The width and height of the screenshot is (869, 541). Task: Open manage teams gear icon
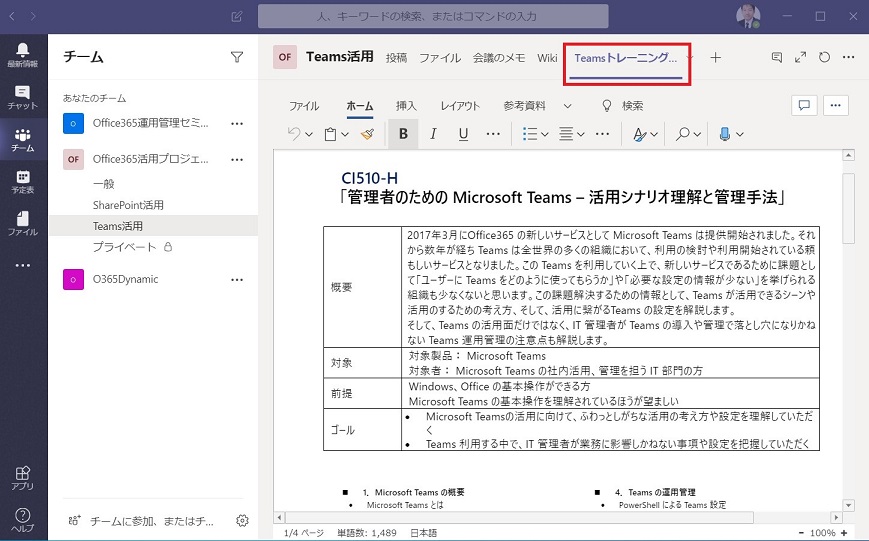point(242,520)
